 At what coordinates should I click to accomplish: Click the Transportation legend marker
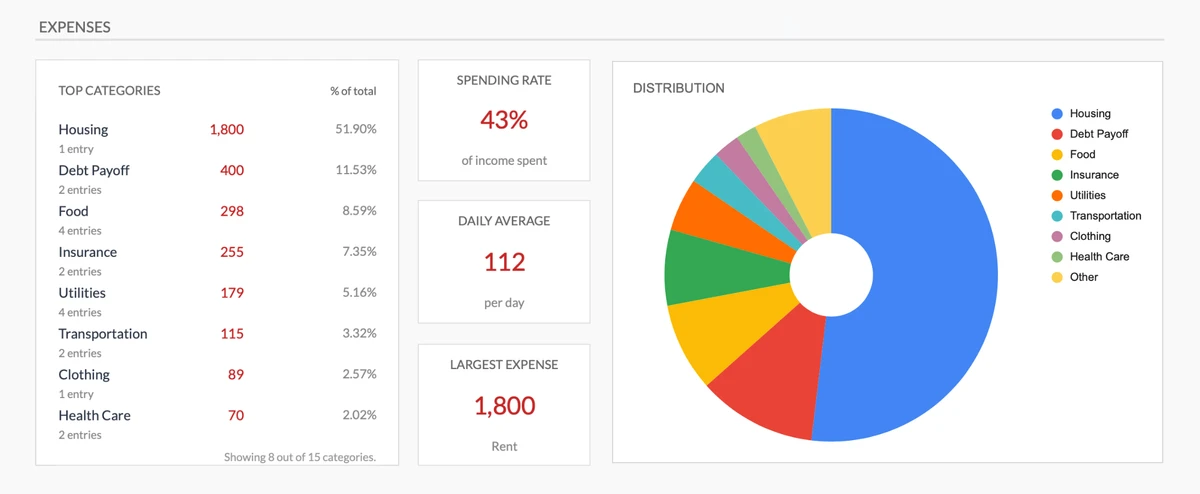(1057, 216)
